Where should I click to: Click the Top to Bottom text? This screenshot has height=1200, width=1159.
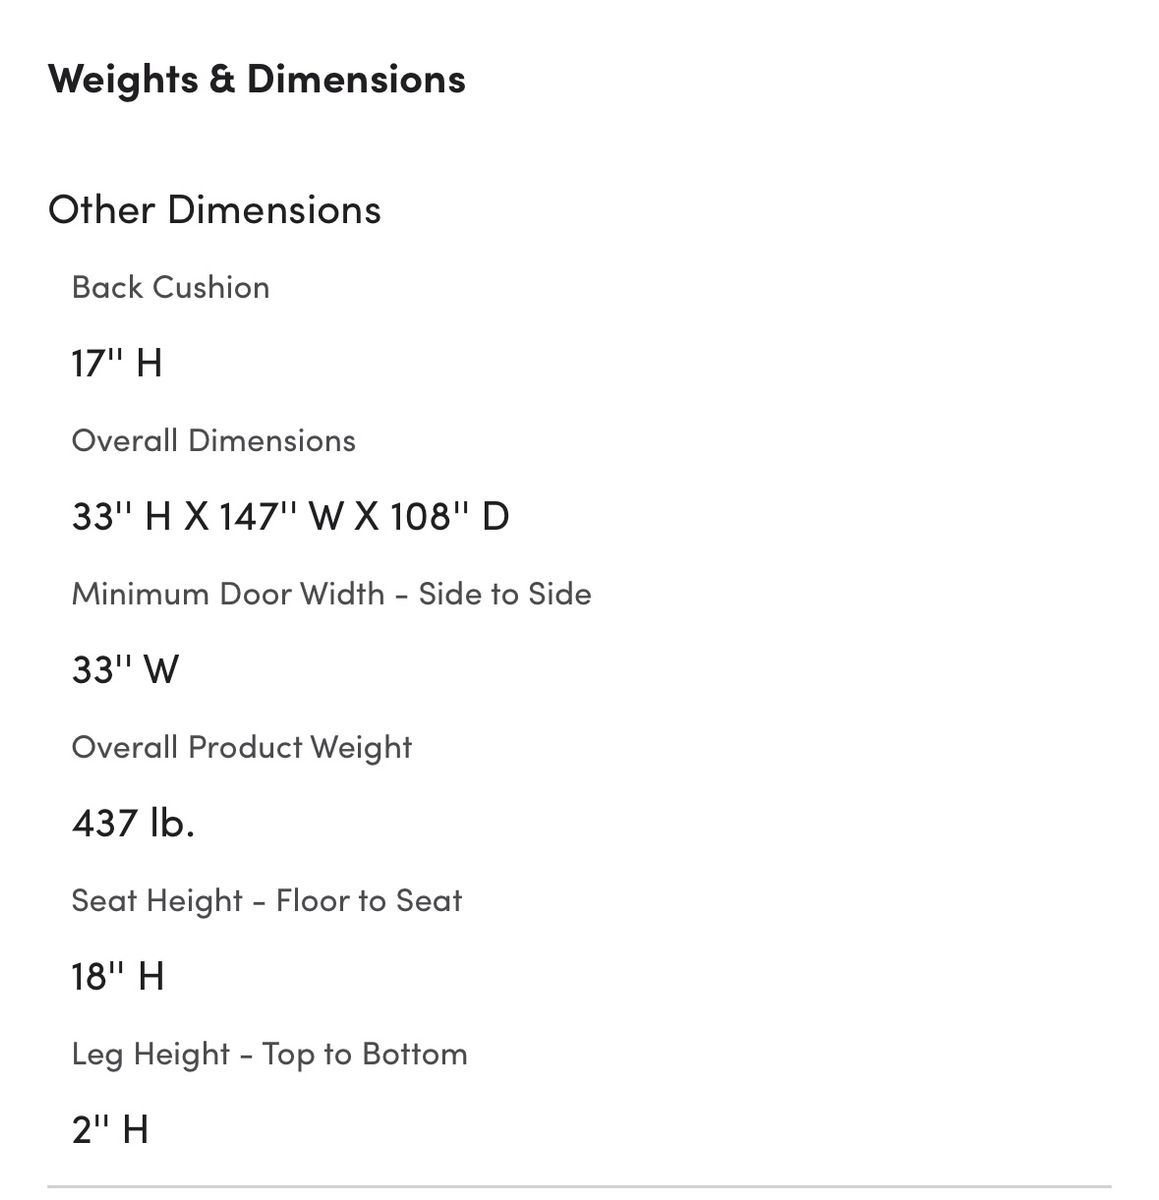coord(365,1054)
